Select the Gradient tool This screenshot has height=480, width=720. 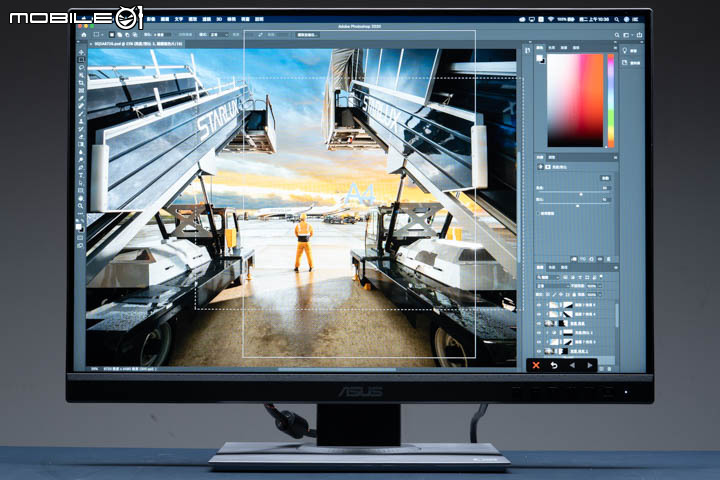point(82,144)
